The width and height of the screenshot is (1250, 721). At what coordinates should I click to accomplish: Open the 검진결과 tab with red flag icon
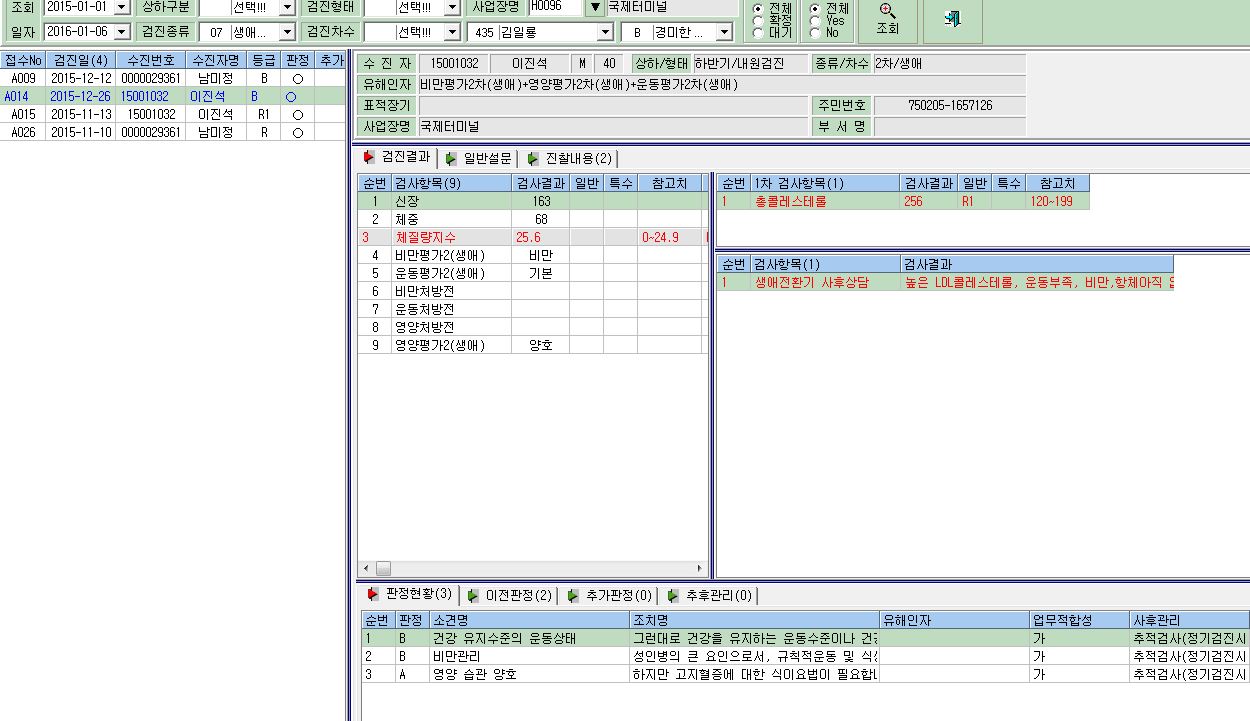(398, 157)
